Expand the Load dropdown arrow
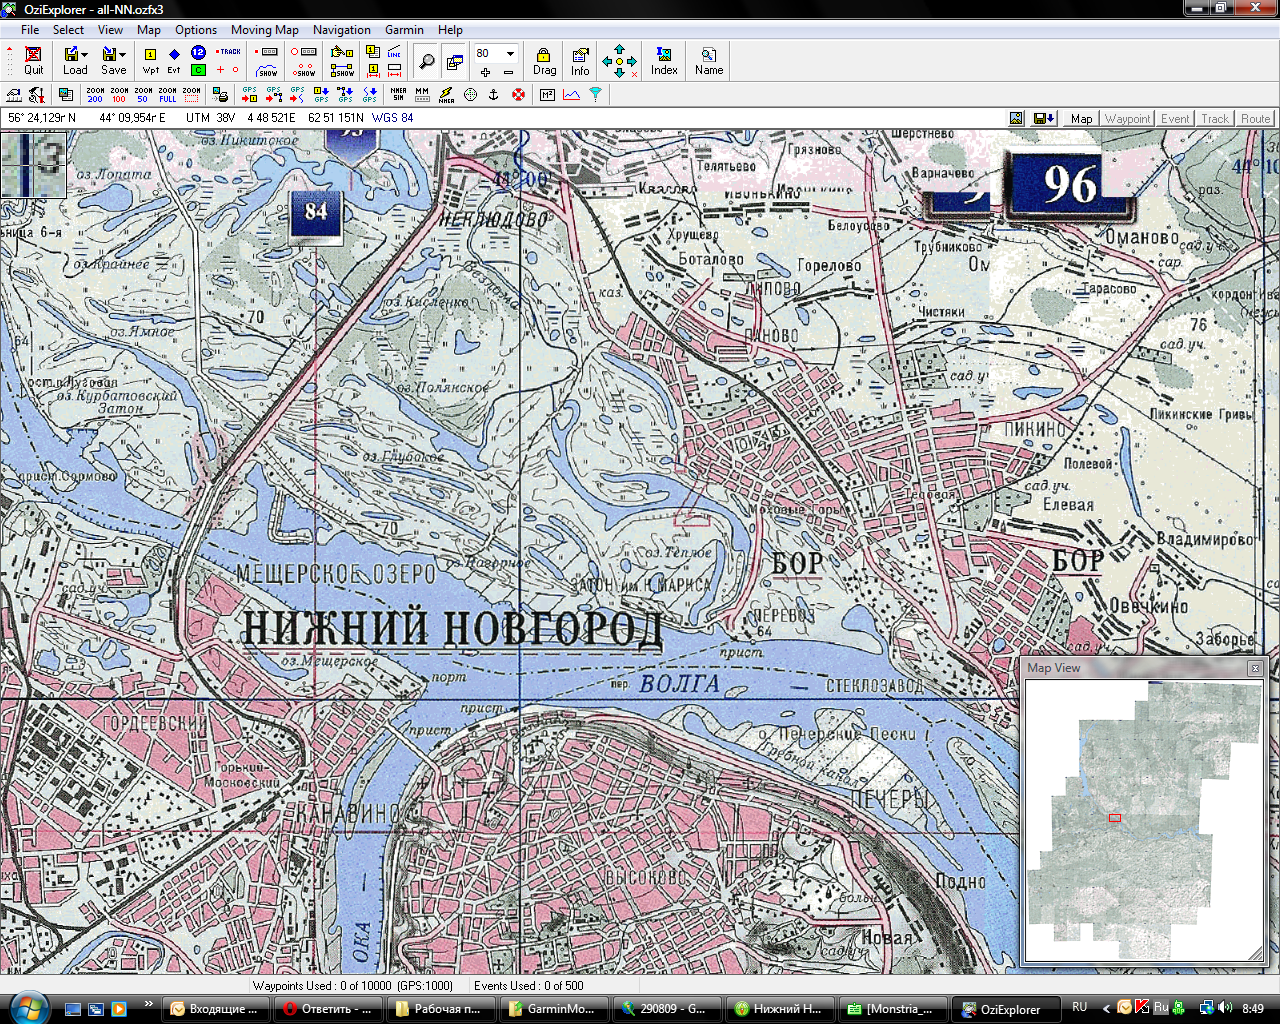The height and width of the screenshot is (1024, 1280). [85, 55]
